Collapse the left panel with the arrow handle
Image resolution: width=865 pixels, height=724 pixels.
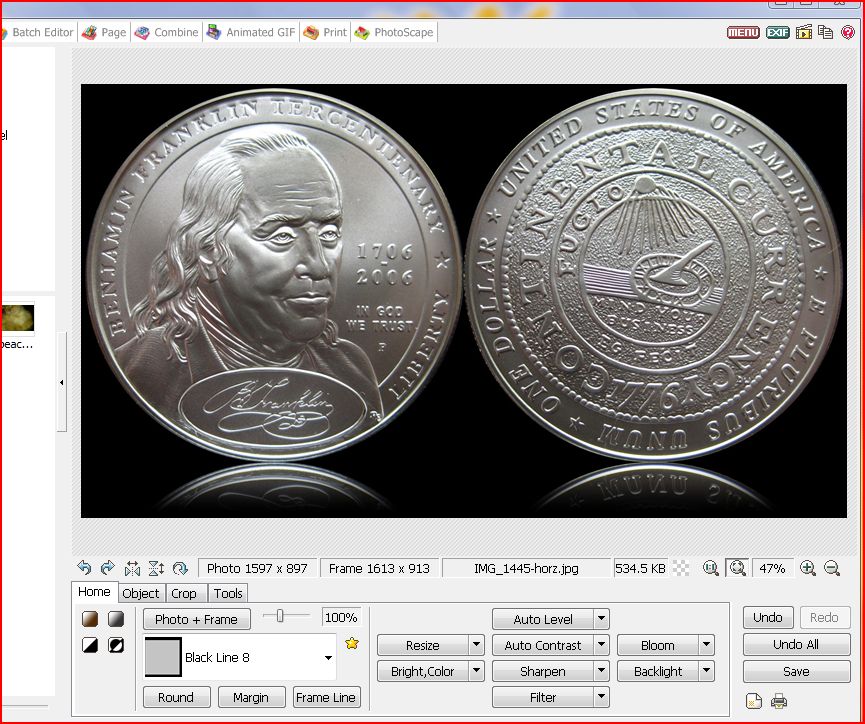pos(62,382)
